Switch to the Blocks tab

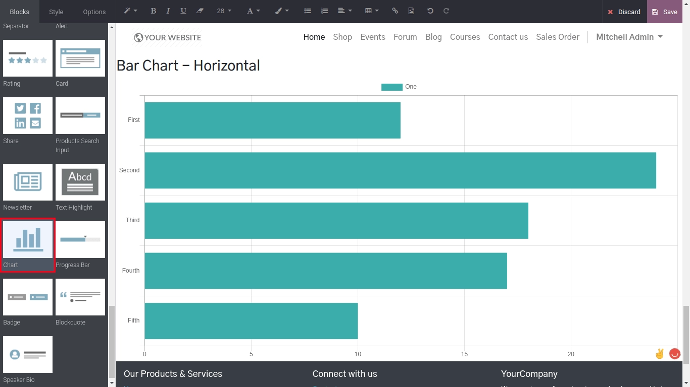tap(19, 11)
